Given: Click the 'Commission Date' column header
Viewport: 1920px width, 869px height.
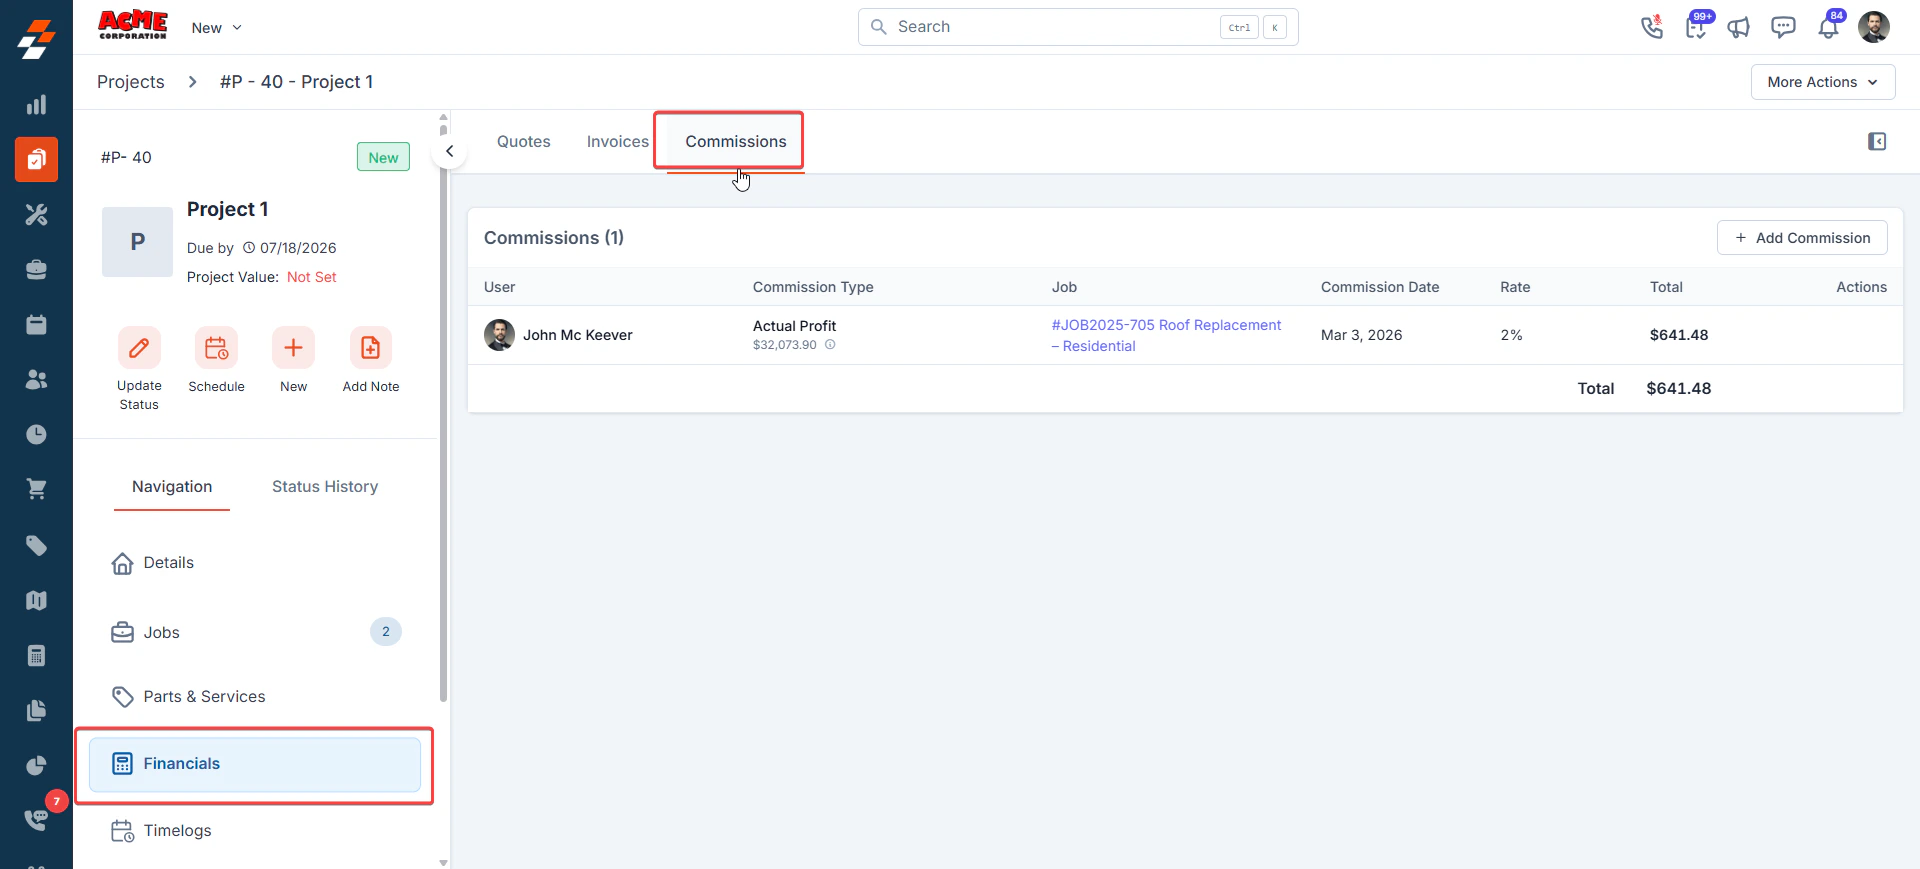Looking at the screenshot, I should [1380, 287].
